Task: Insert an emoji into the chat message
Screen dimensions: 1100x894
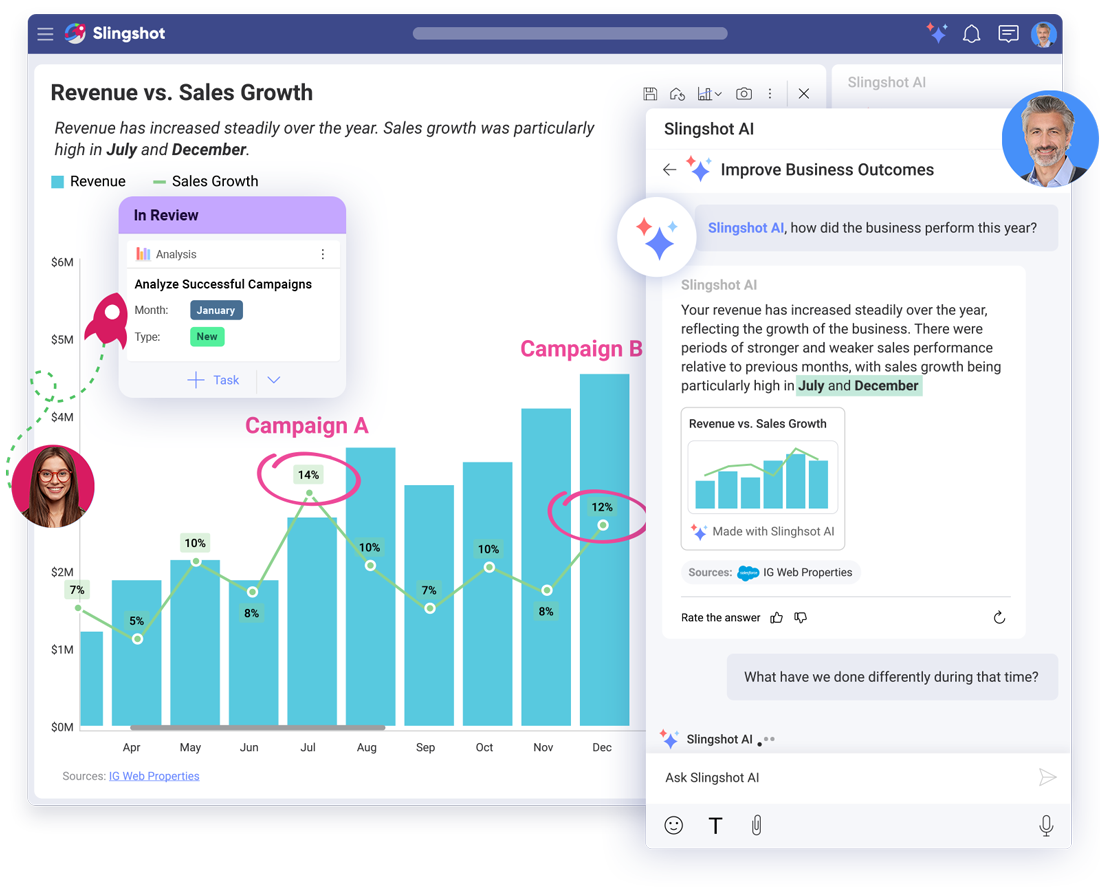Action: click(x=674, y=825)
